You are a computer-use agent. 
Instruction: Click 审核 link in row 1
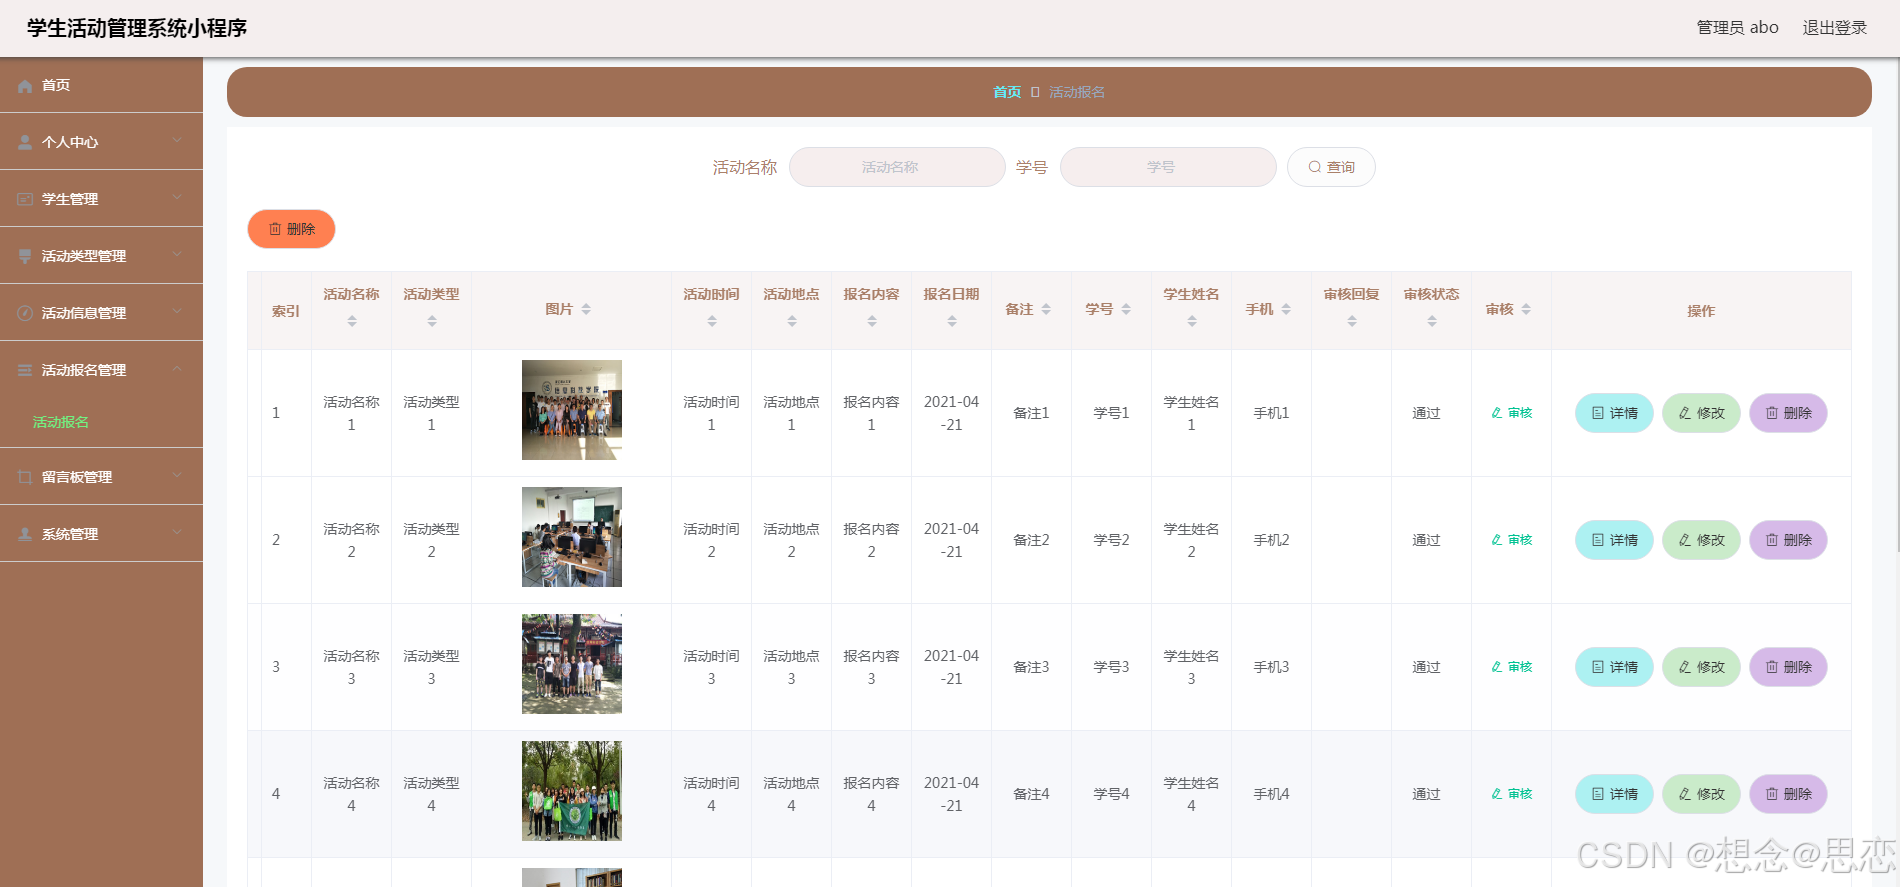point(1512,413)
